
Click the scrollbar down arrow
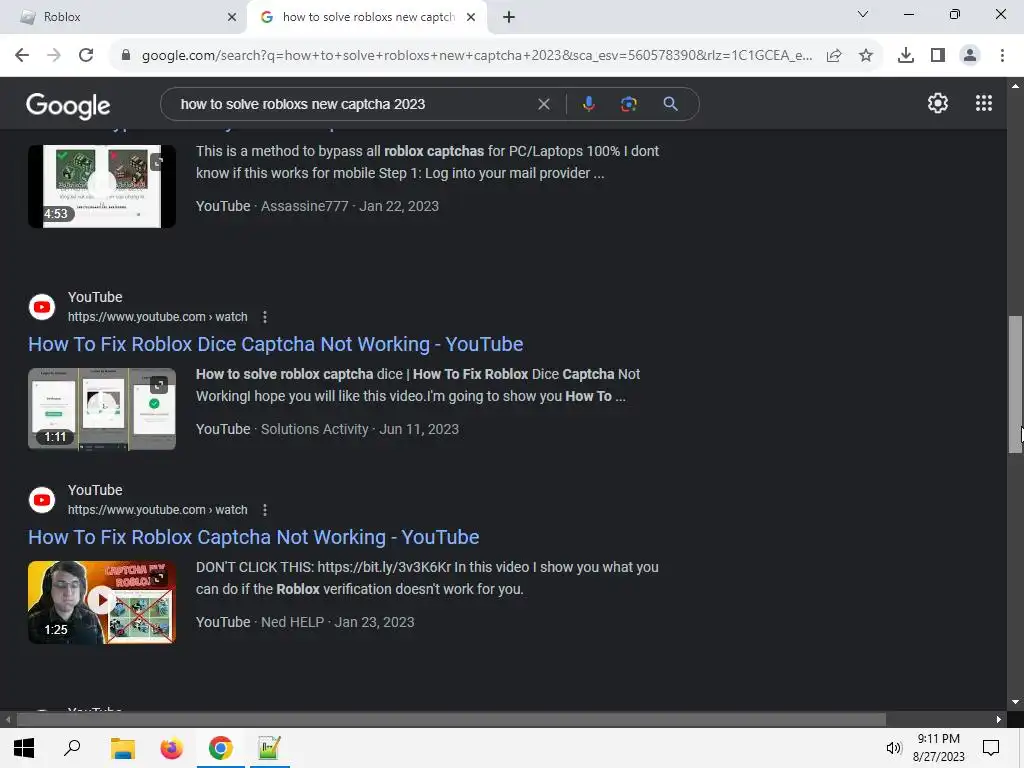pyautogui.click(x=1015, y=702)
